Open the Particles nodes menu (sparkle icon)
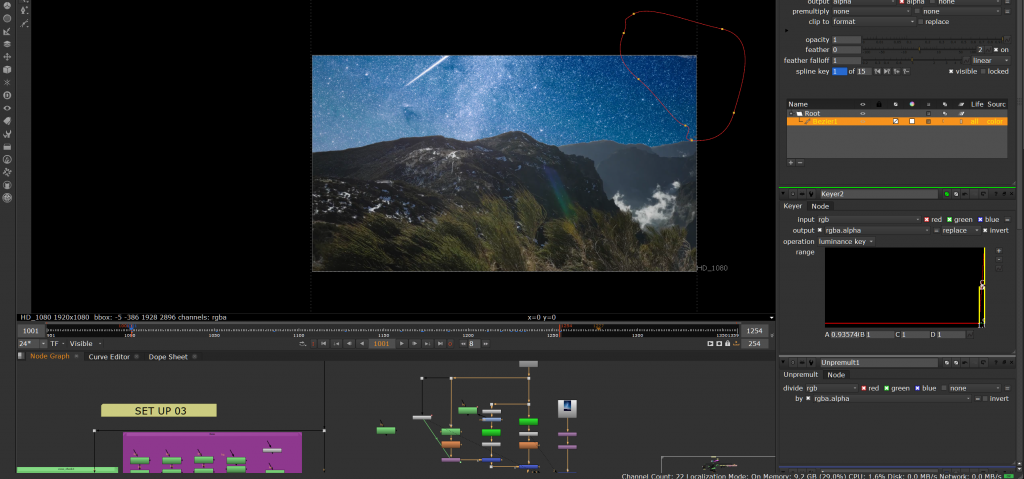Screen dimensions: 1024x479 (7, 82)
